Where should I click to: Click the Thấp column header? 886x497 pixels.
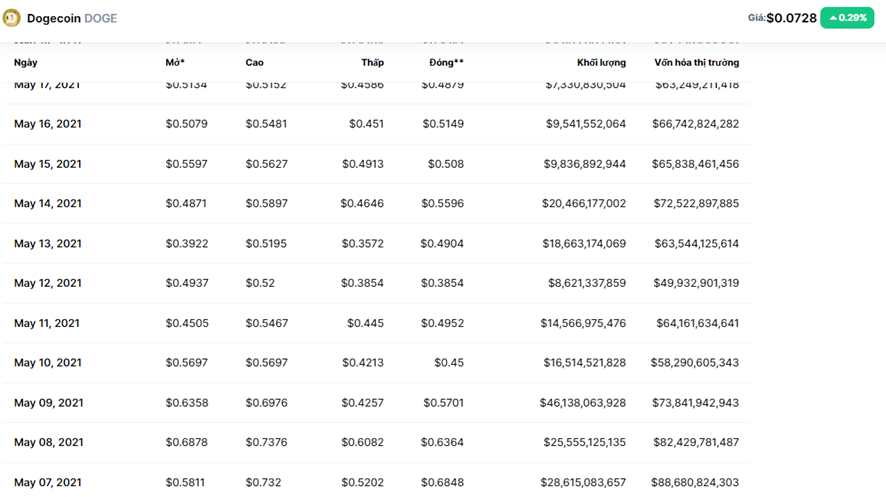[372, 63]
